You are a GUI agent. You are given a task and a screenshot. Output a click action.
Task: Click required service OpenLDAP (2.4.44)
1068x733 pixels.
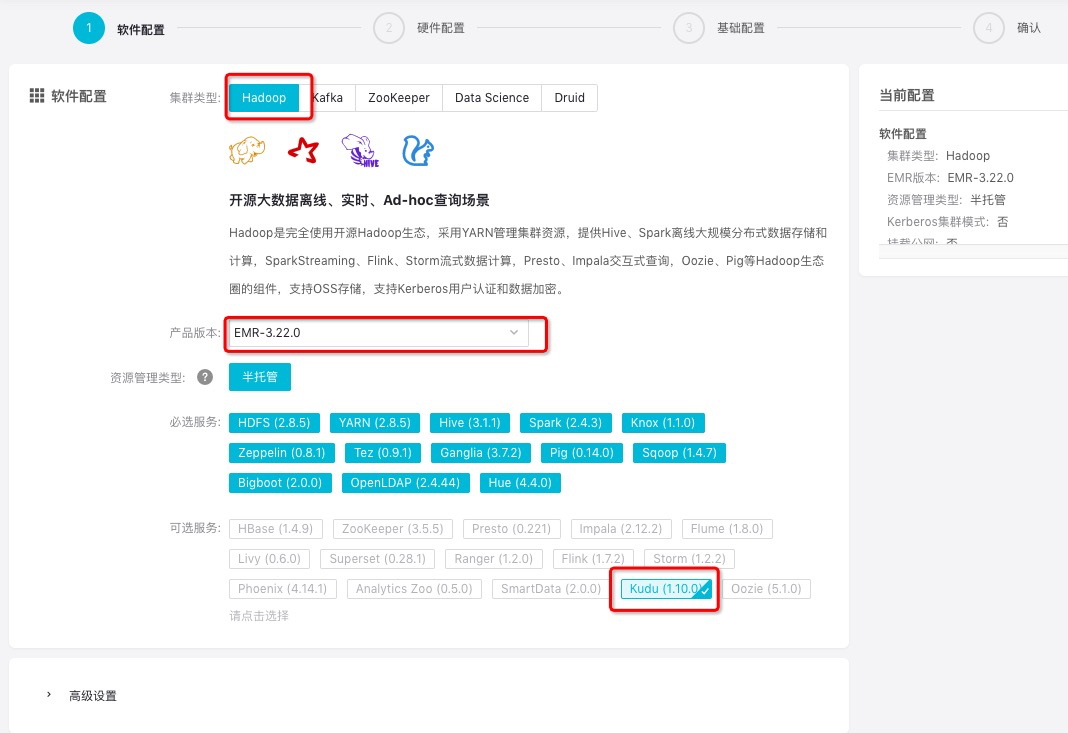(405, 482)
